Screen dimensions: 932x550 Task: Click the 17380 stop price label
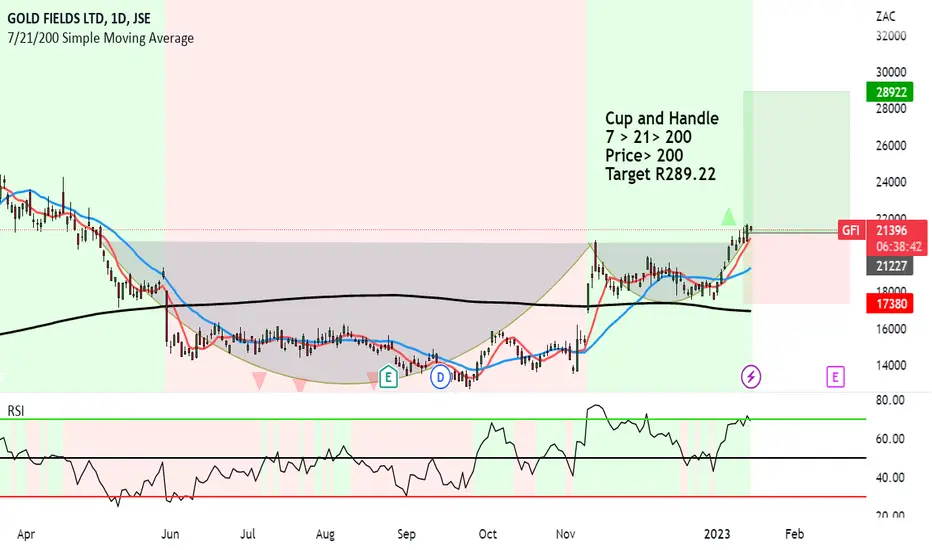coord(890,304)
